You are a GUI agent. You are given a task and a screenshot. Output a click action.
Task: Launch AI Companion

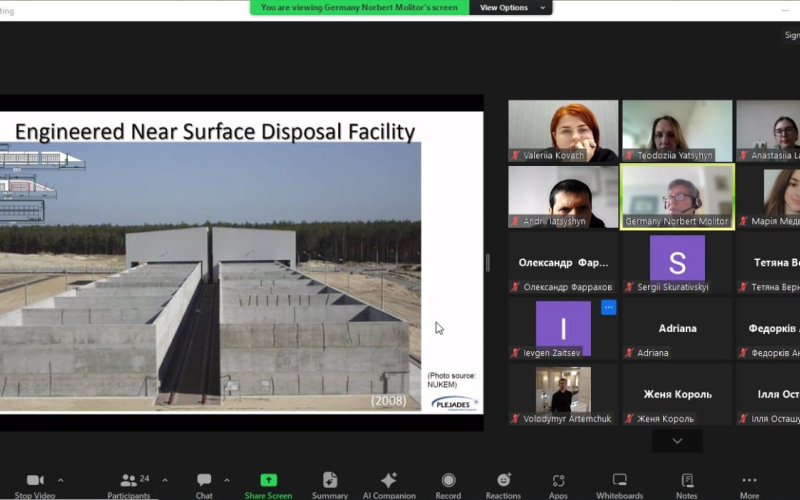[x=389, y=486]
